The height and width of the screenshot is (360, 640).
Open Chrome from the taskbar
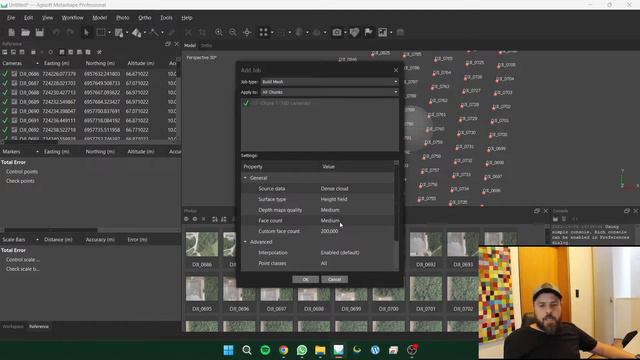pos(284,350)
